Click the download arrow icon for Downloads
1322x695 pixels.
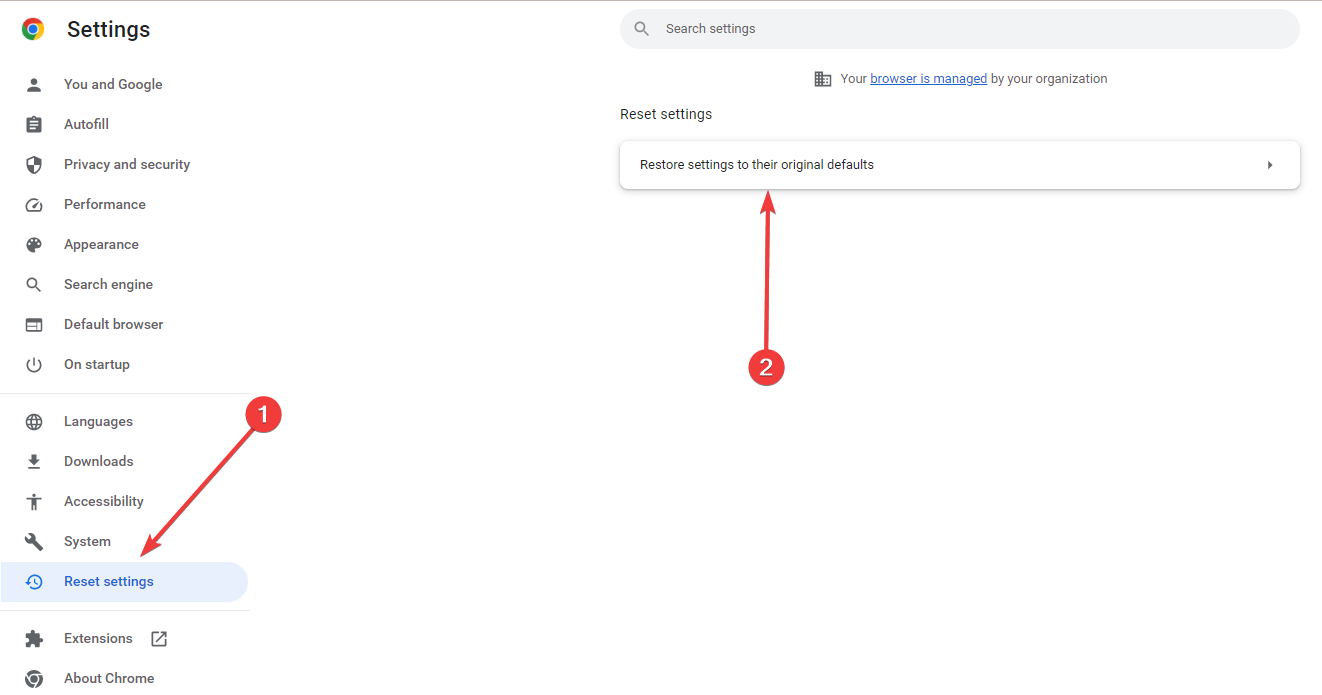point(34,461)
